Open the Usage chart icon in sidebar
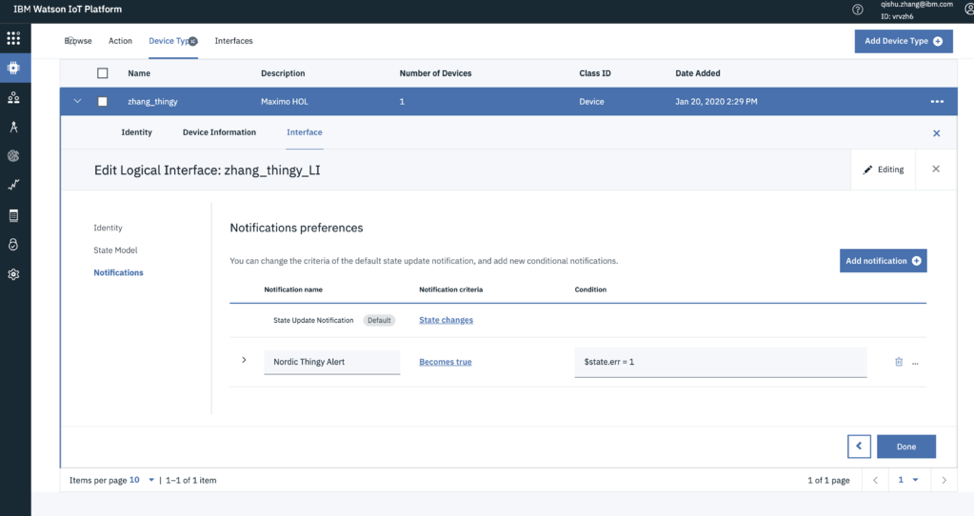974x516 pixels. (13, 184)
